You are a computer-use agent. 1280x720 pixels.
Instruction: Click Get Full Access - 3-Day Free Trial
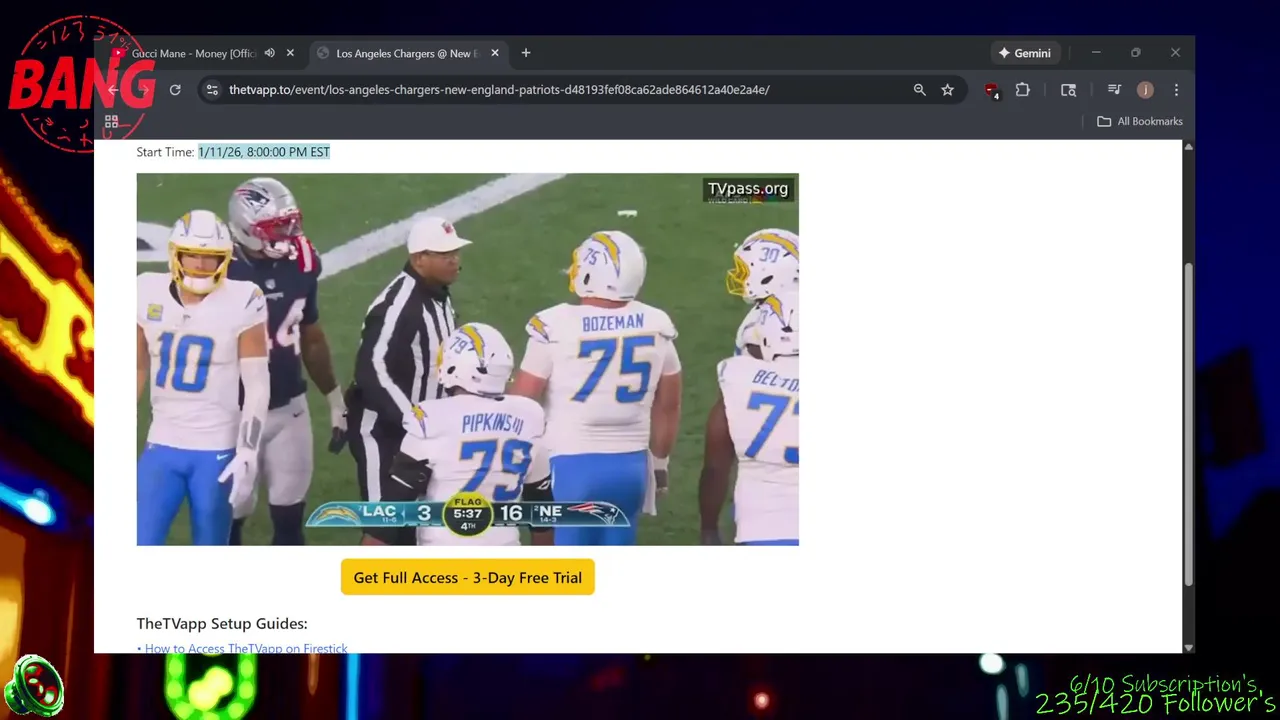468,577
